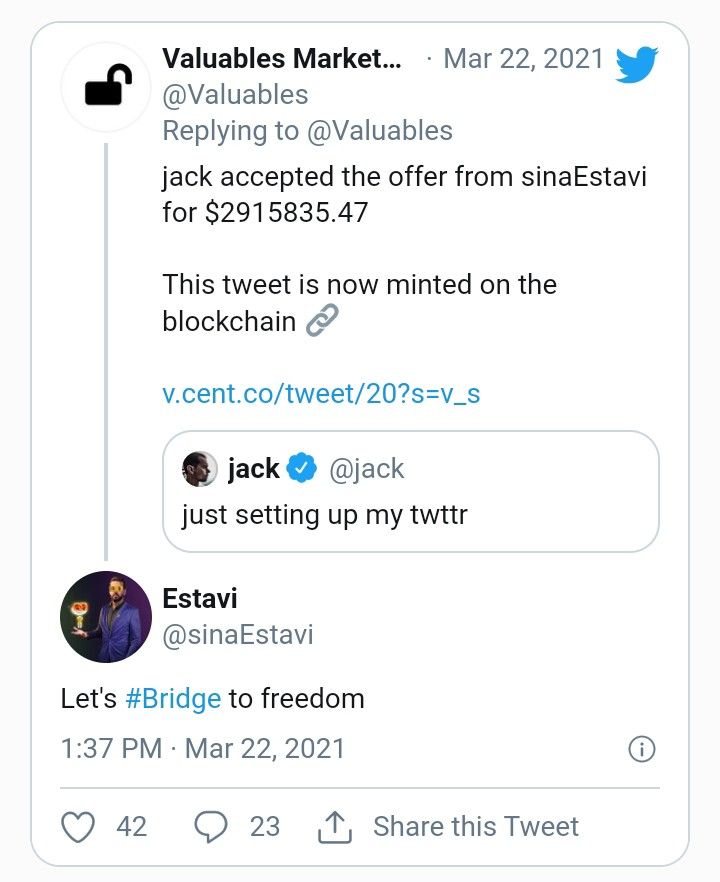Open replies via speech bubble icon
This screenshot has height=882, width=720.
(x=211, y=827)
